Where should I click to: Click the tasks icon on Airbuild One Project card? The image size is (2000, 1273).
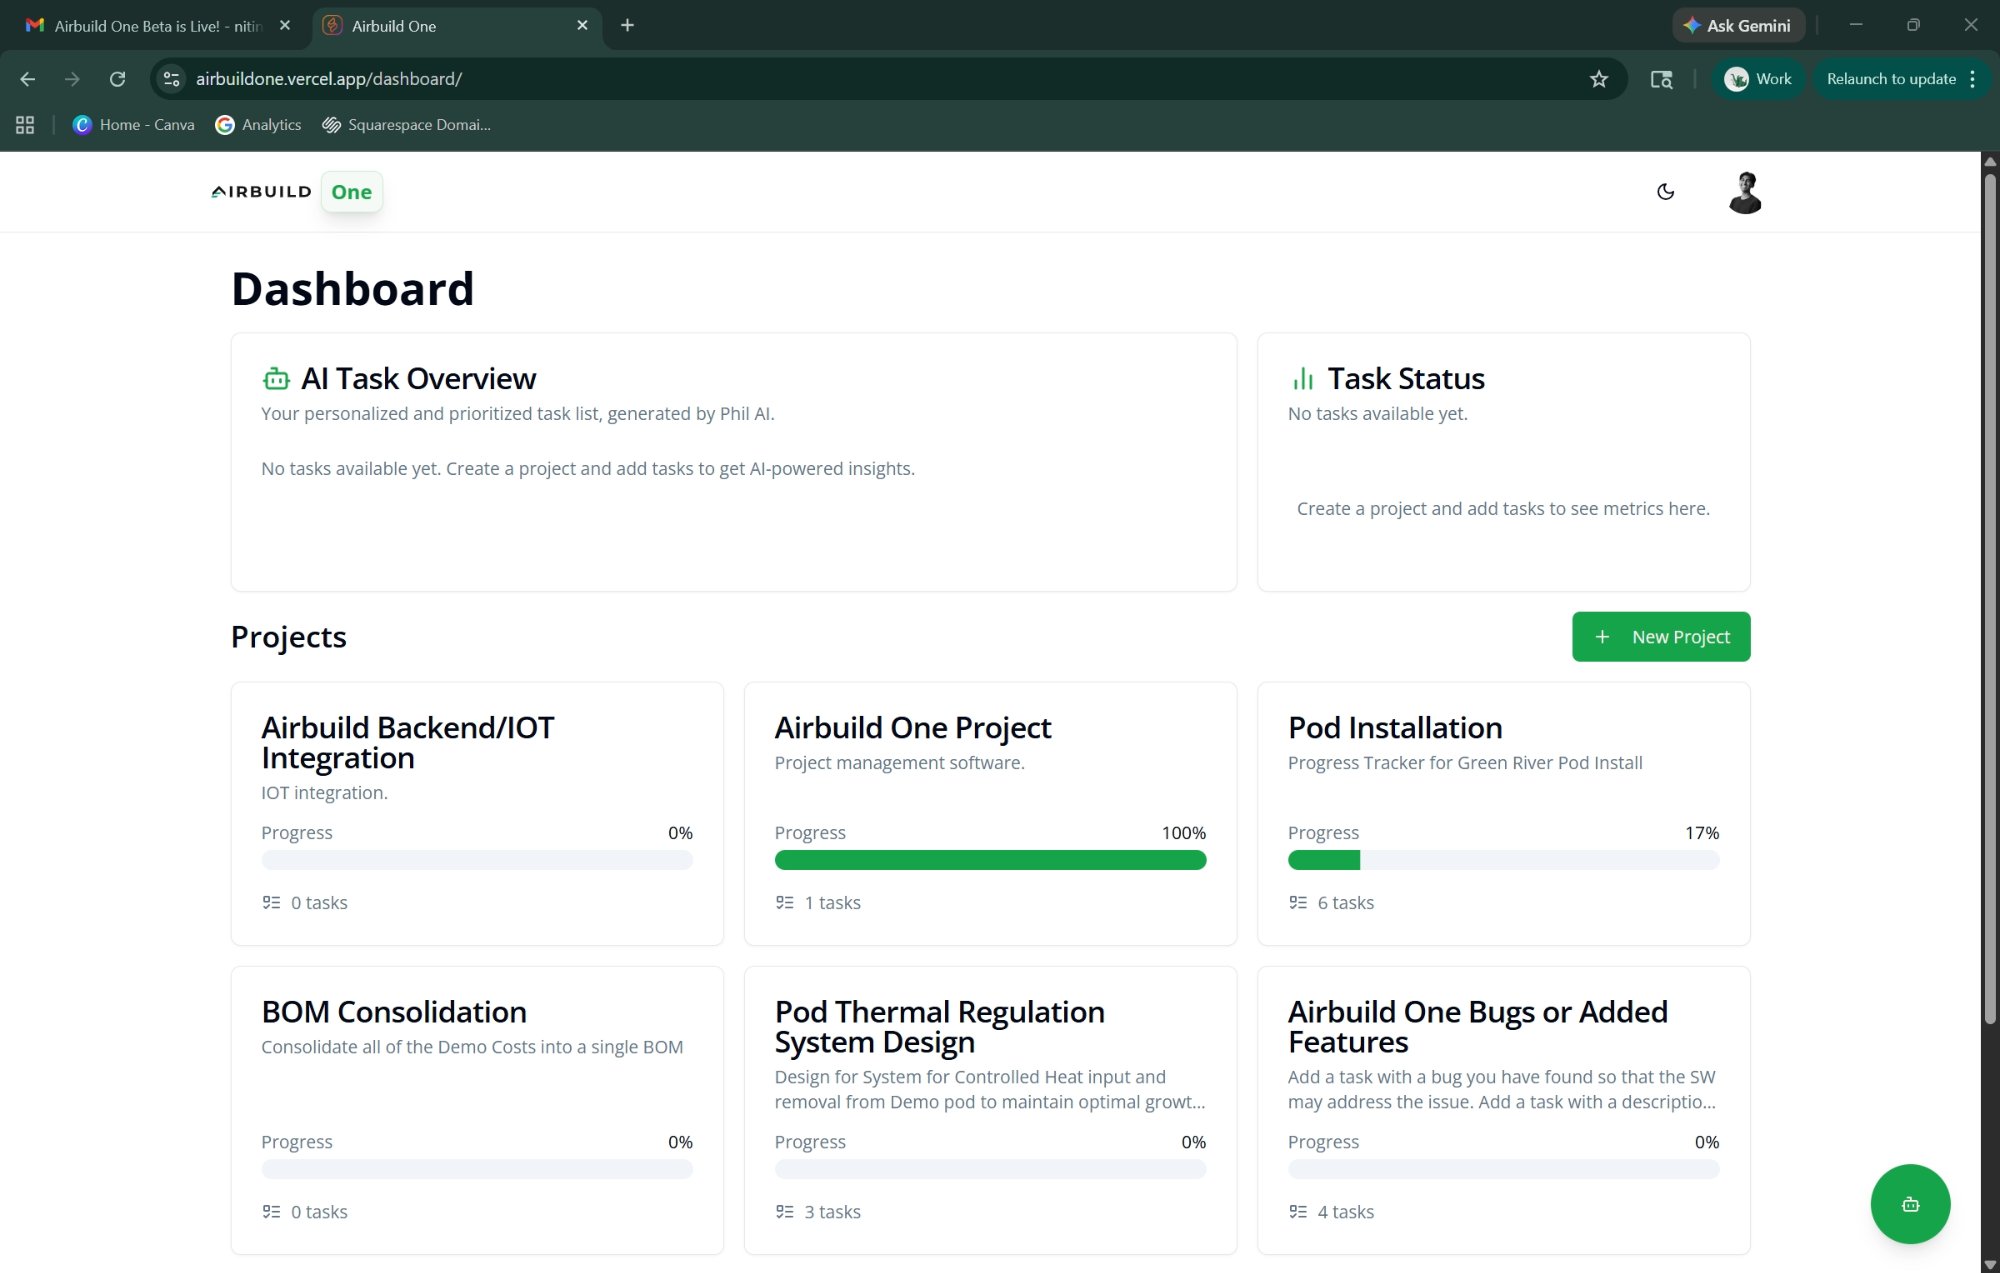point(784,902)
